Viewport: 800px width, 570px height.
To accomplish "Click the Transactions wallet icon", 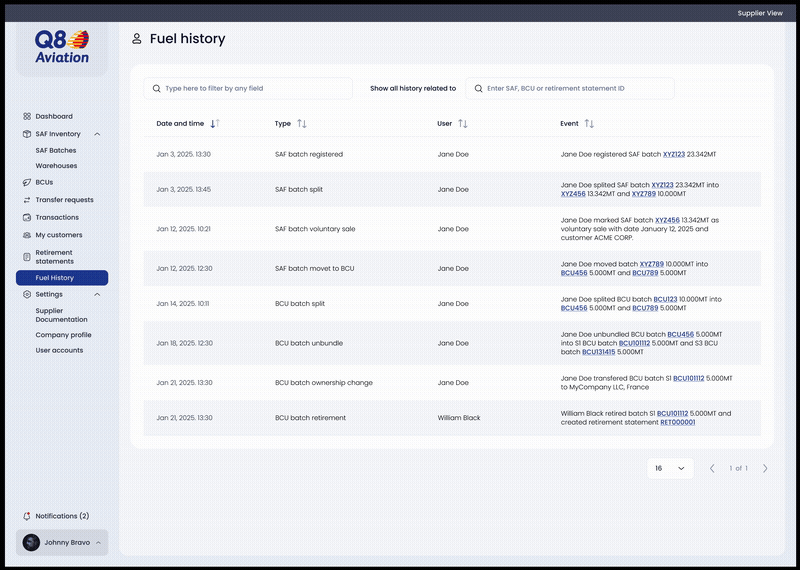I will (27, 217).
